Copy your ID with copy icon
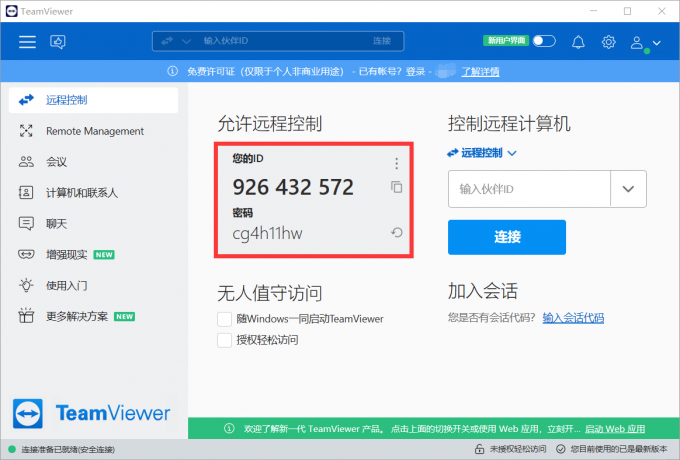 click(397, 187)
